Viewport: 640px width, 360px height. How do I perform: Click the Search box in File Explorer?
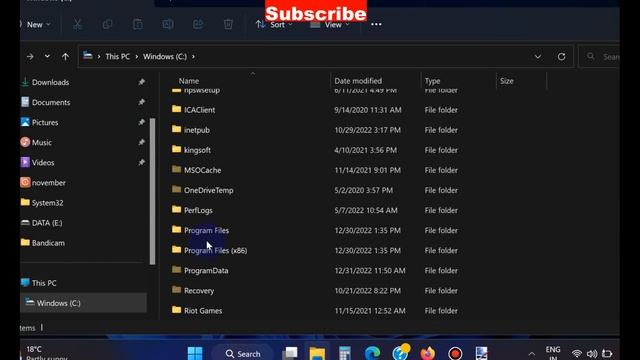tap(600, 56)
